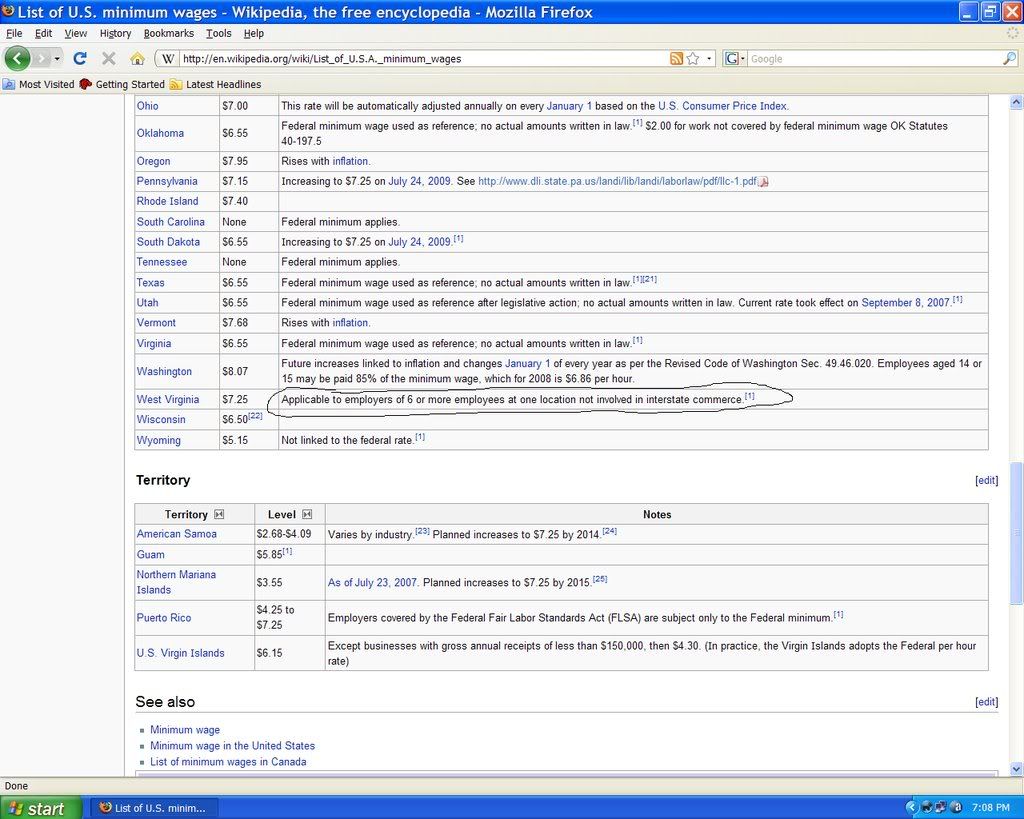Bookmark this page with the star icon
The image size is (1024, 819).
click(x=693, y=59)
